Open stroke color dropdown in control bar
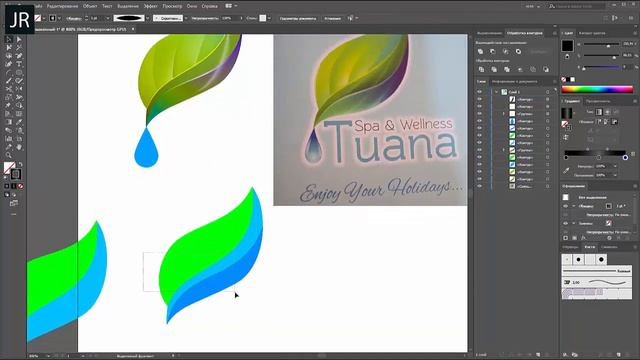 (59, 18)
